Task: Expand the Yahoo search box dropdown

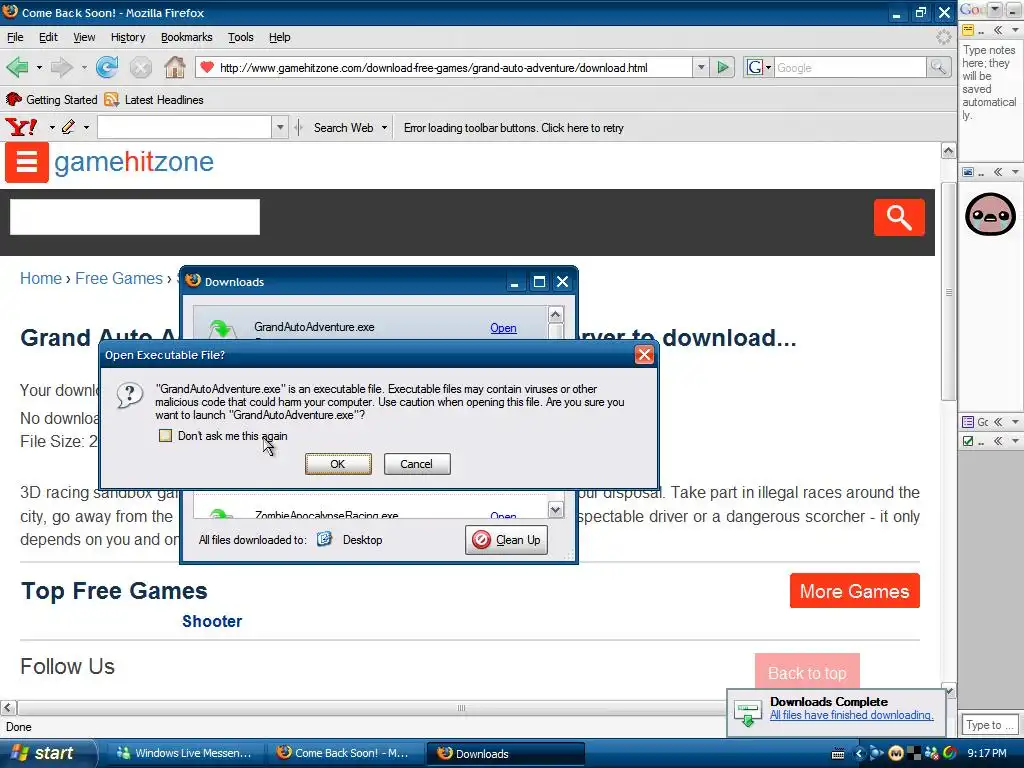Action: click(280, 127)
